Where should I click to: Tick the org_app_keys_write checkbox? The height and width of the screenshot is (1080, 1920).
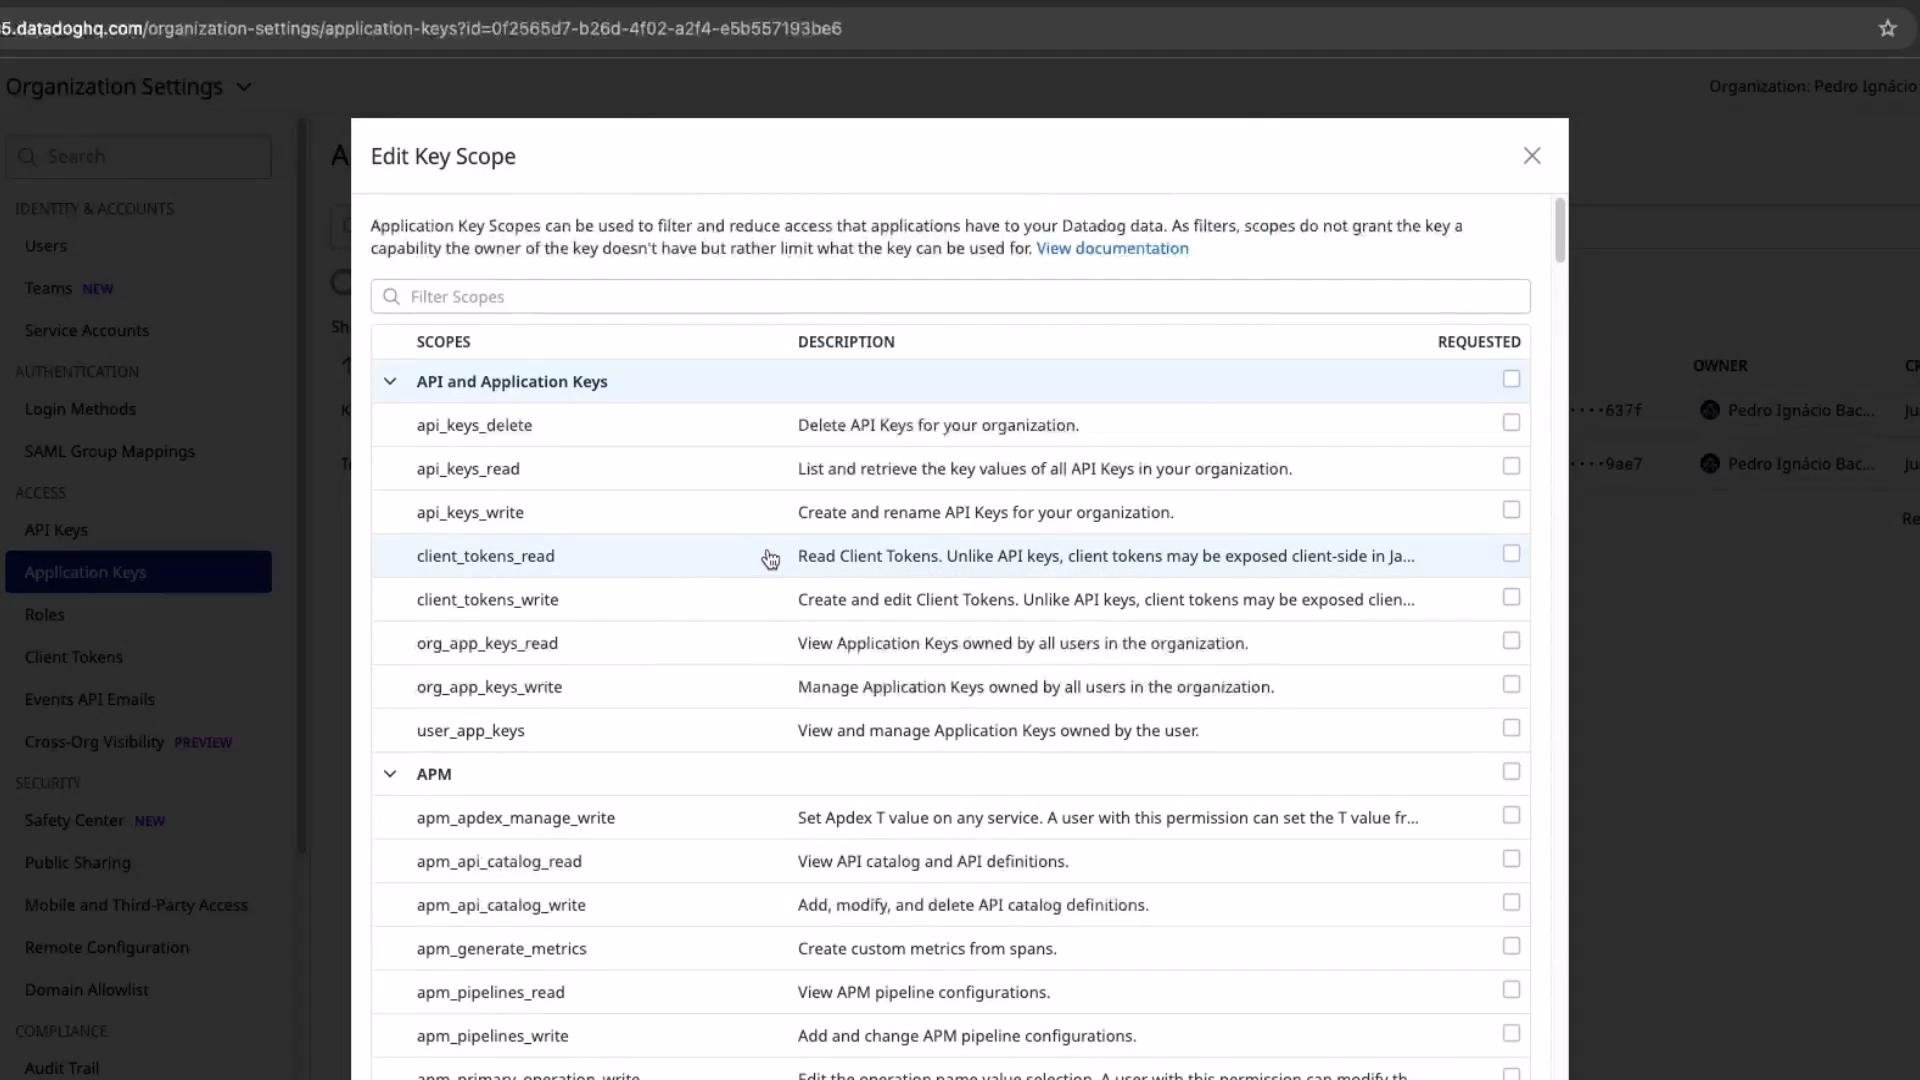pyautogui.click(x=1511, y=684)
